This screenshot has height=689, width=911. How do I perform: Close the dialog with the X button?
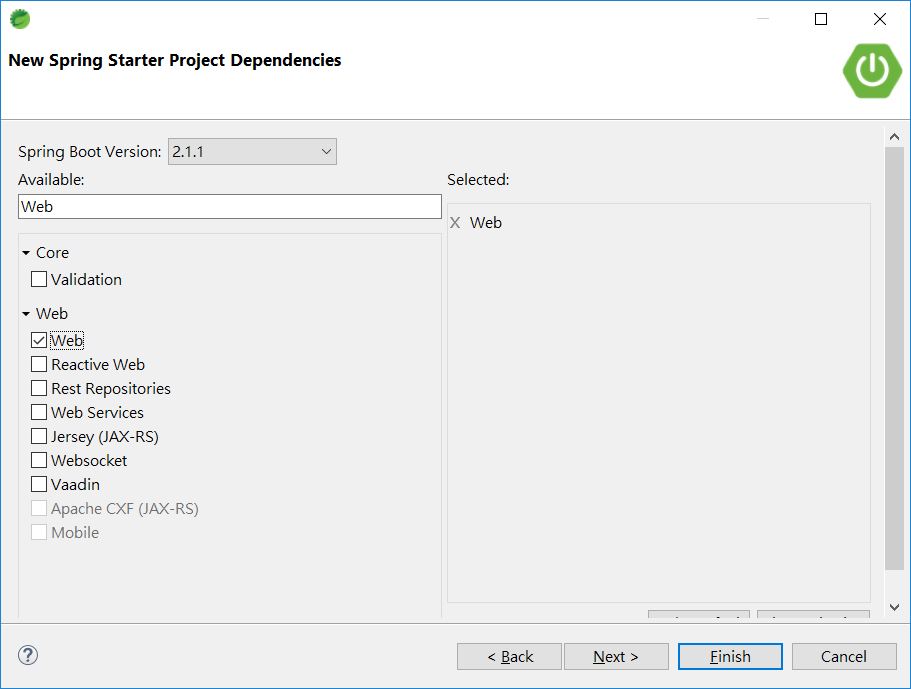880,19
